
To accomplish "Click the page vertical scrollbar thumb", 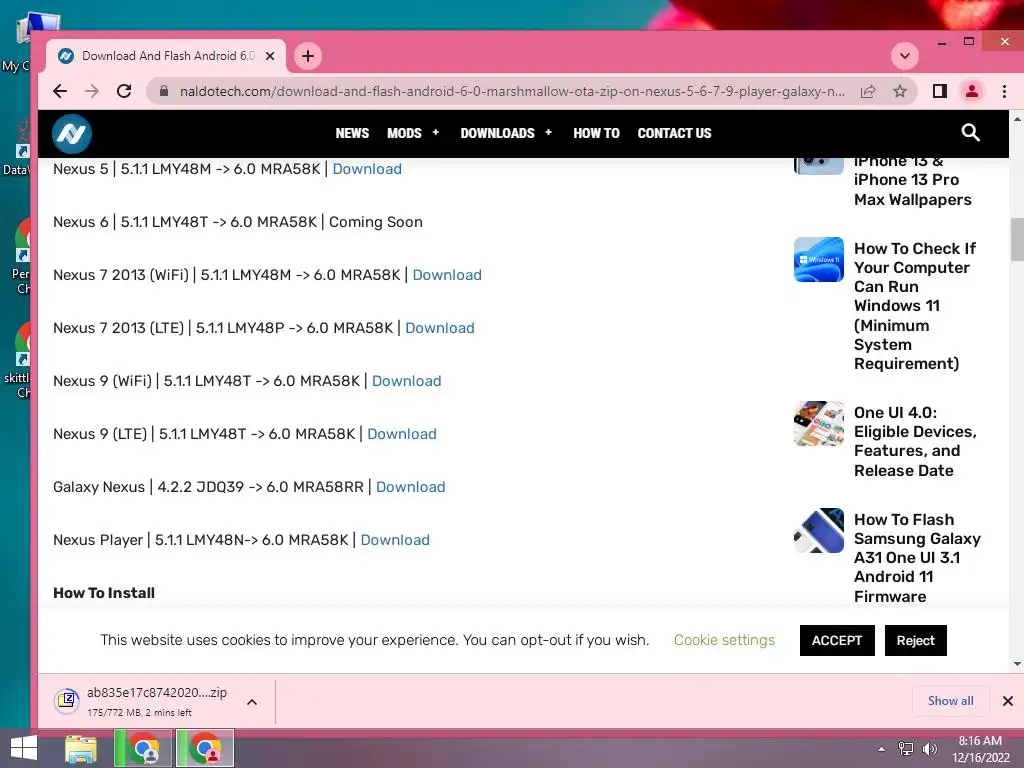I will (x=1017, y=239).
